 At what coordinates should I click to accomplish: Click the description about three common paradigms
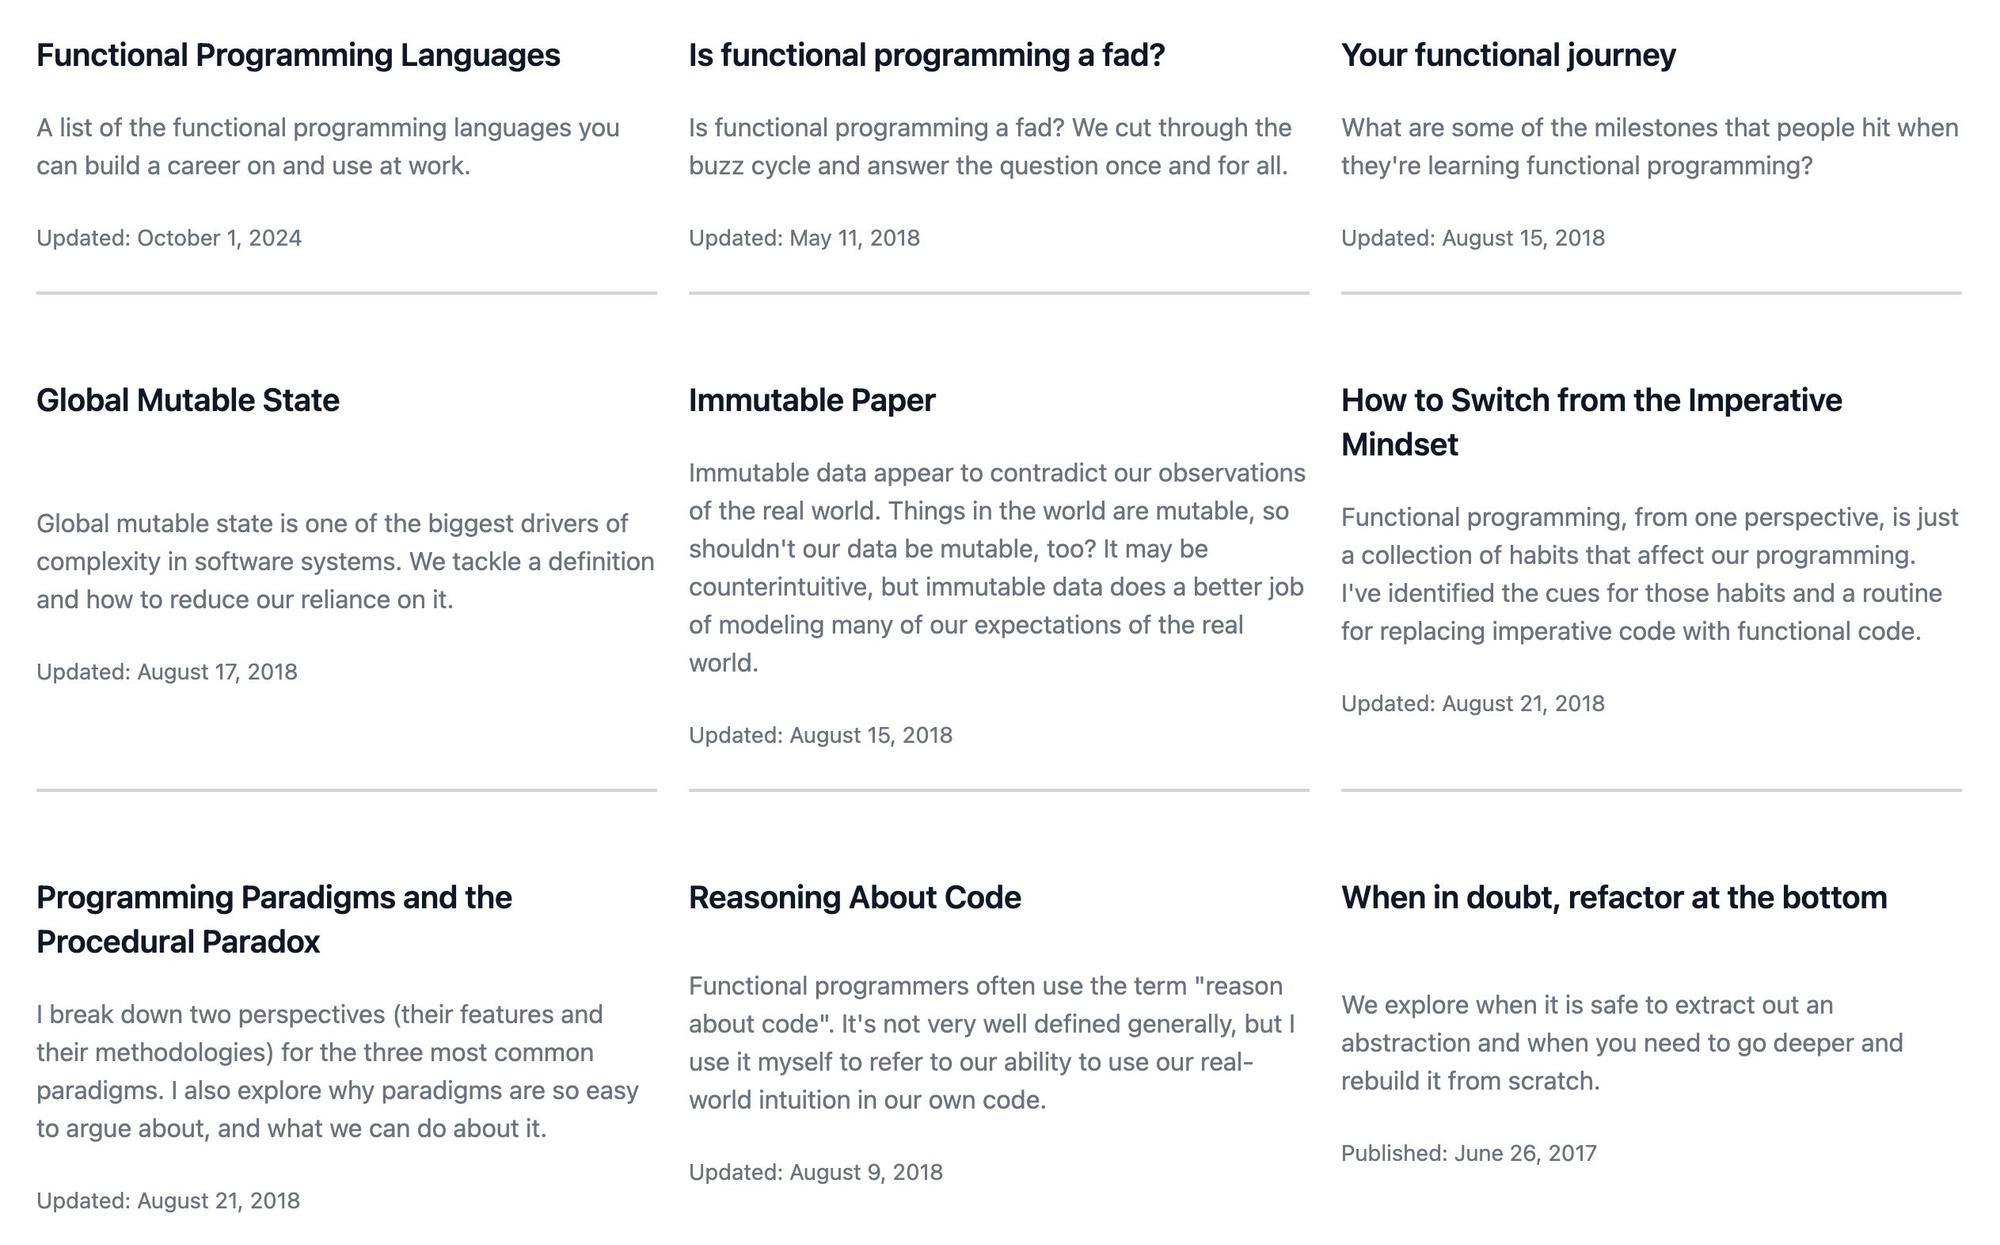pos(337,1071)
